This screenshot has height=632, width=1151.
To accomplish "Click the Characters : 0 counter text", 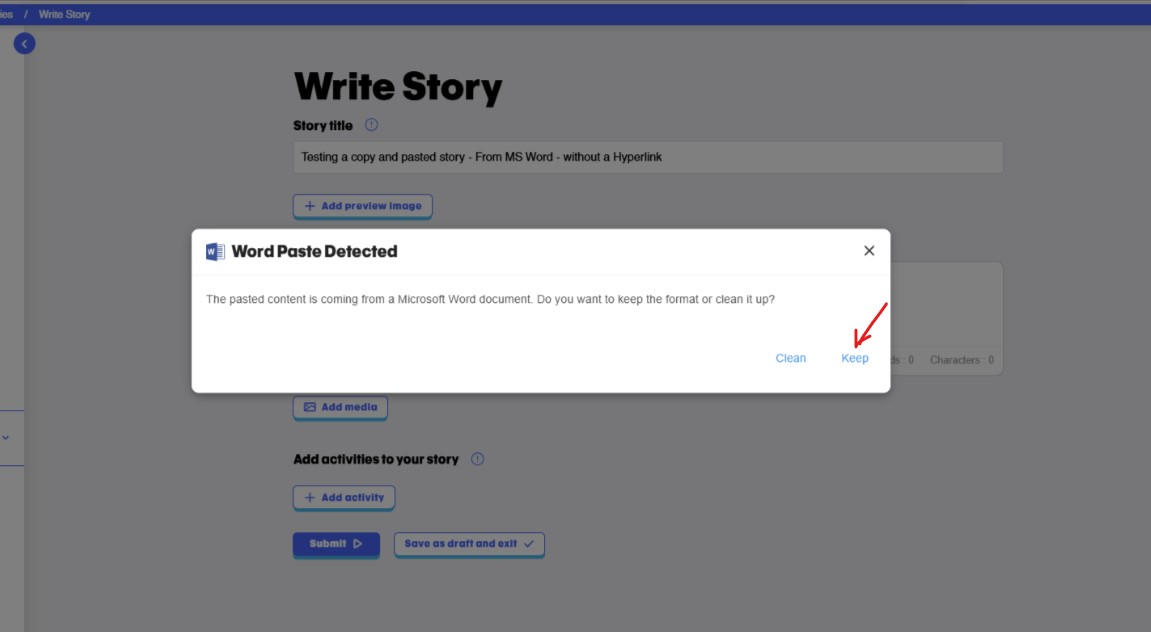I will [x=962, y=360].
